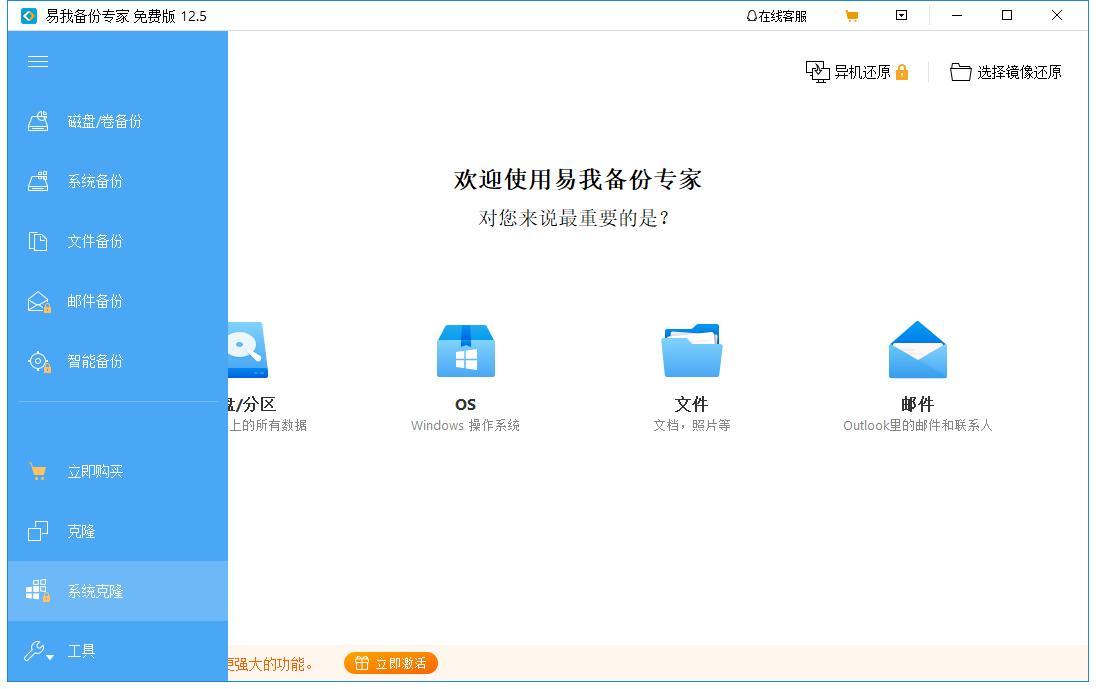
Task: Open 在线客服 customer support
Action: coord(778,15)
